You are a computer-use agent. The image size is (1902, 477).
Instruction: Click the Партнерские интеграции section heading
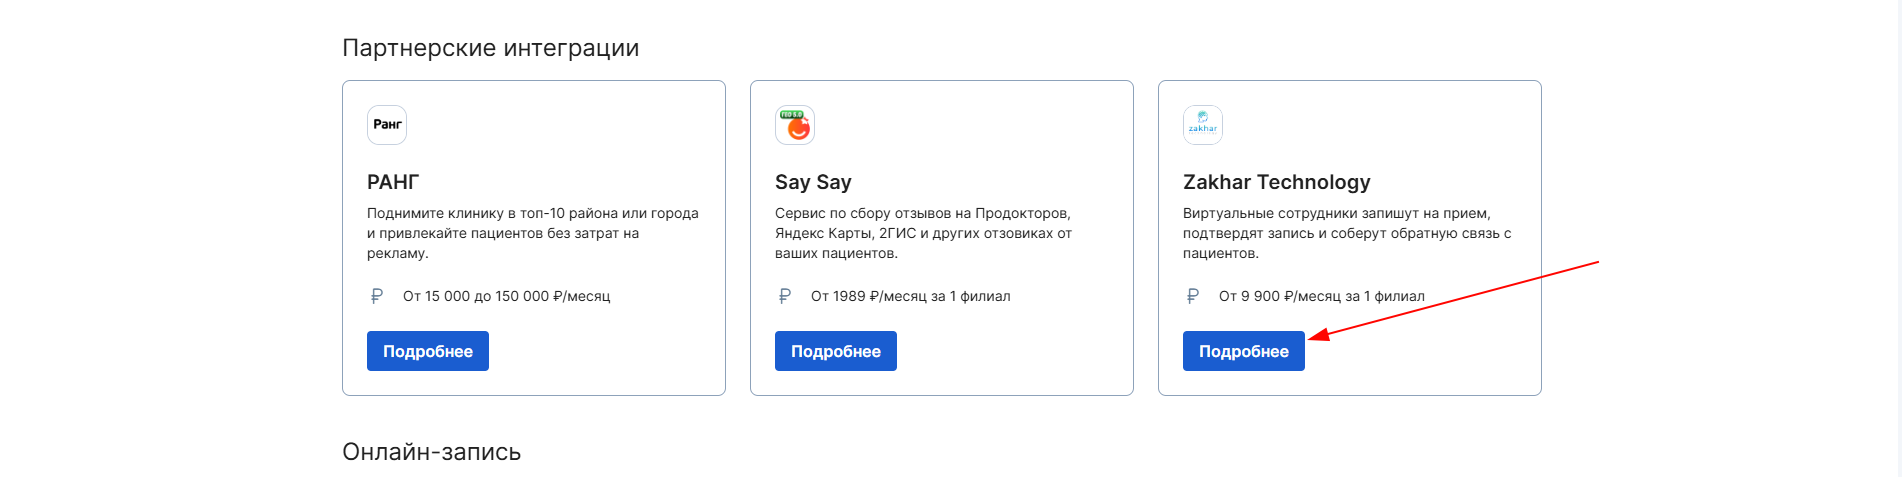point(491,48)
